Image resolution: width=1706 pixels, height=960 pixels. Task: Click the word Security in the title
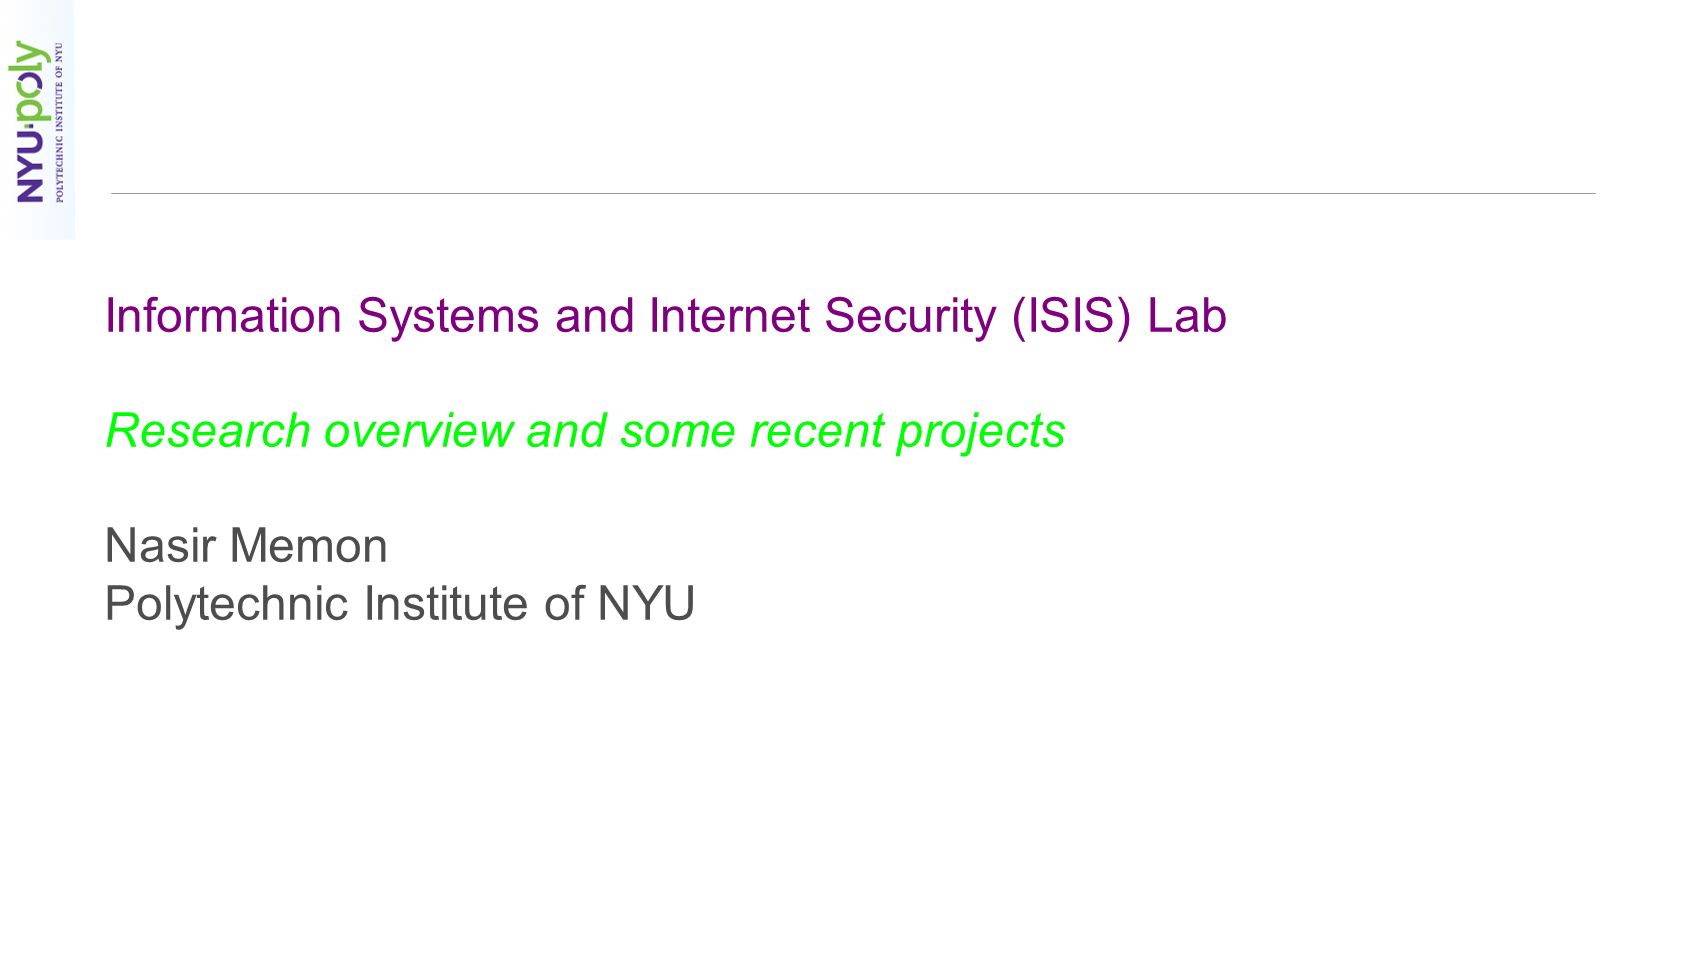910,318
